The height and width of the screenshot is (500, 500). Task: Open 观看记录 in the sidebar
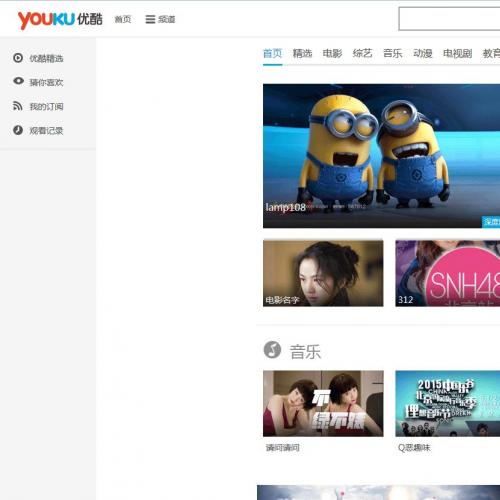pyautogui.click(x=46, y=130)
